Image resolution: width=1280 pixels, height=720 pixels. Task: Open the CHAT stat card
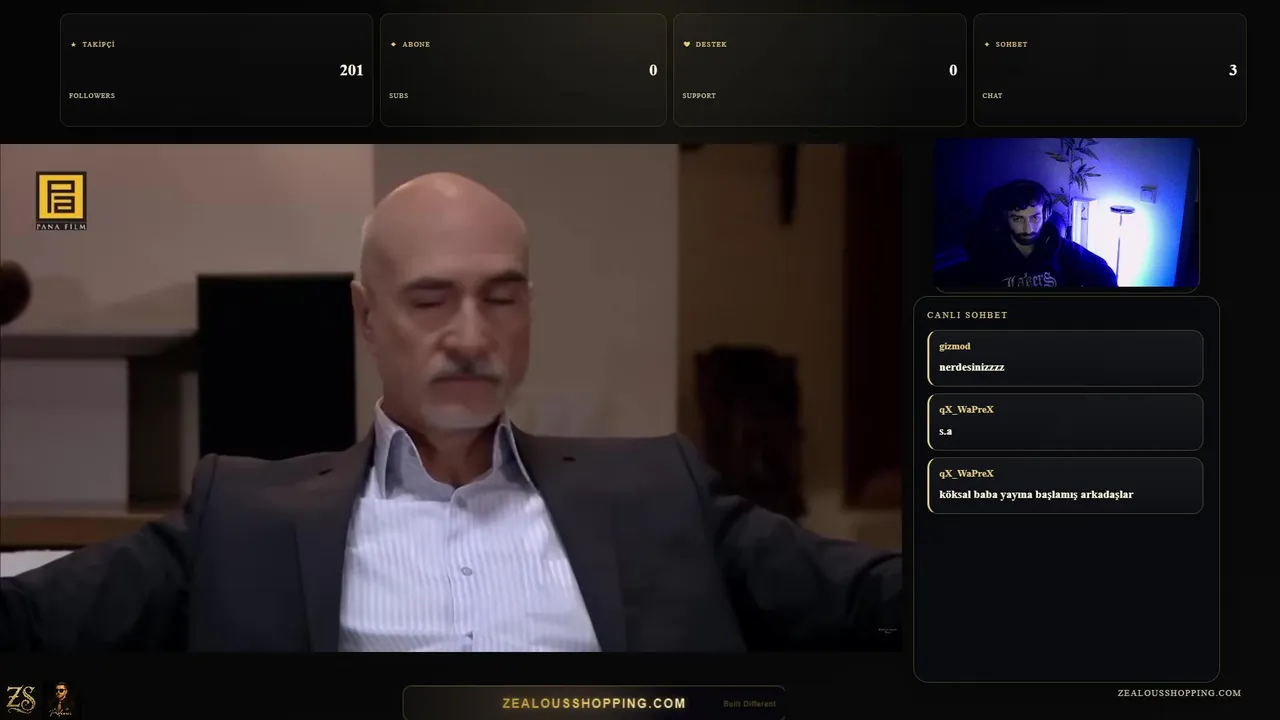[1110, 70]
